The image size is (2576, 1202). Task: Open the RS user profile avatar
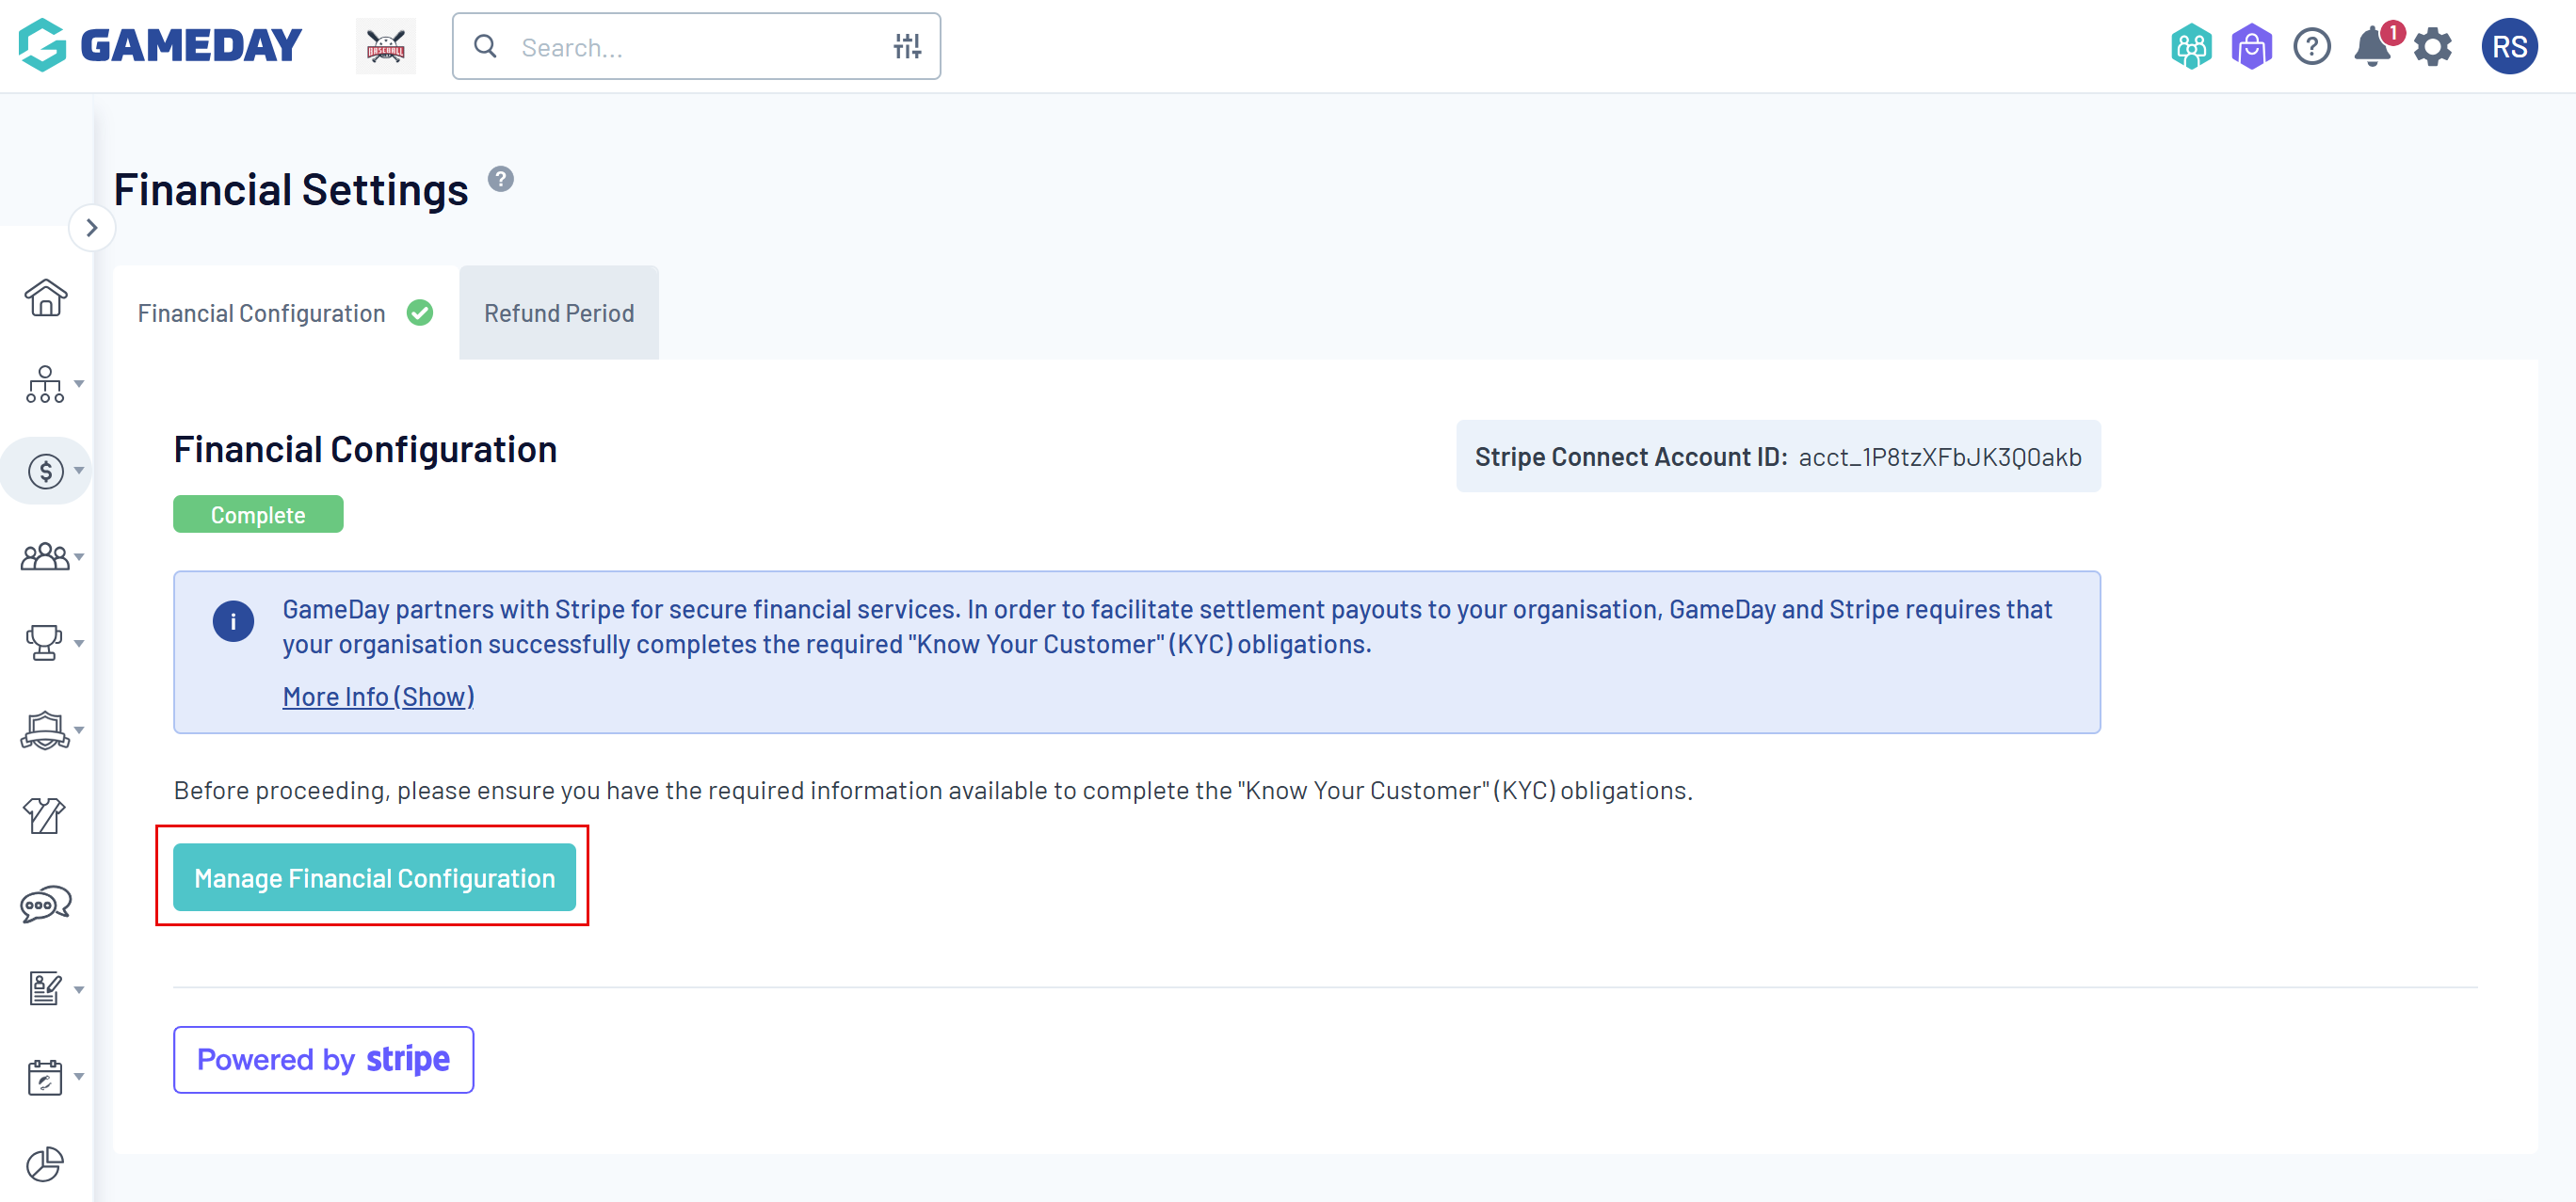click(2508, 47)
